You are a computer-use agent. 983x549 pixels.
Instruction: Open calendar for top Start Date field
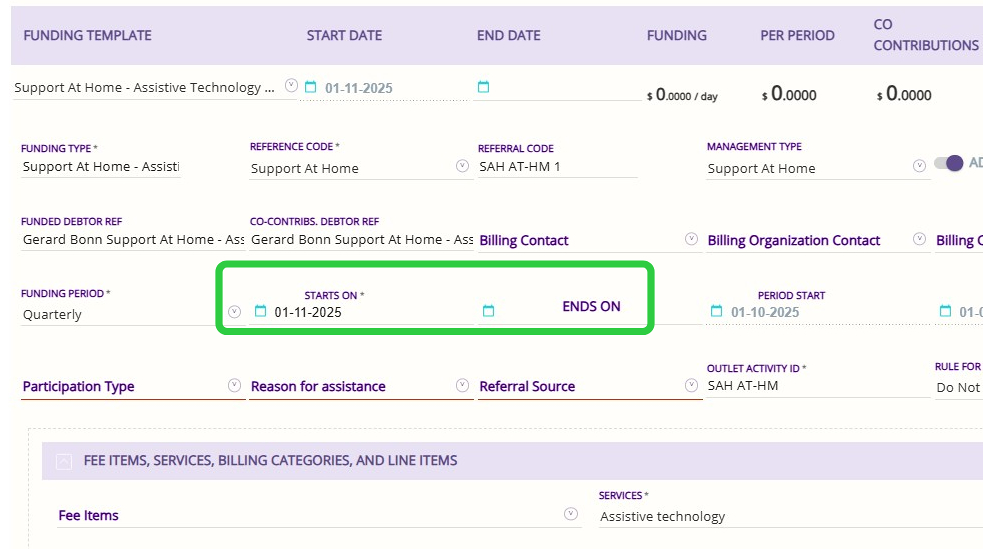coord(310,87)
